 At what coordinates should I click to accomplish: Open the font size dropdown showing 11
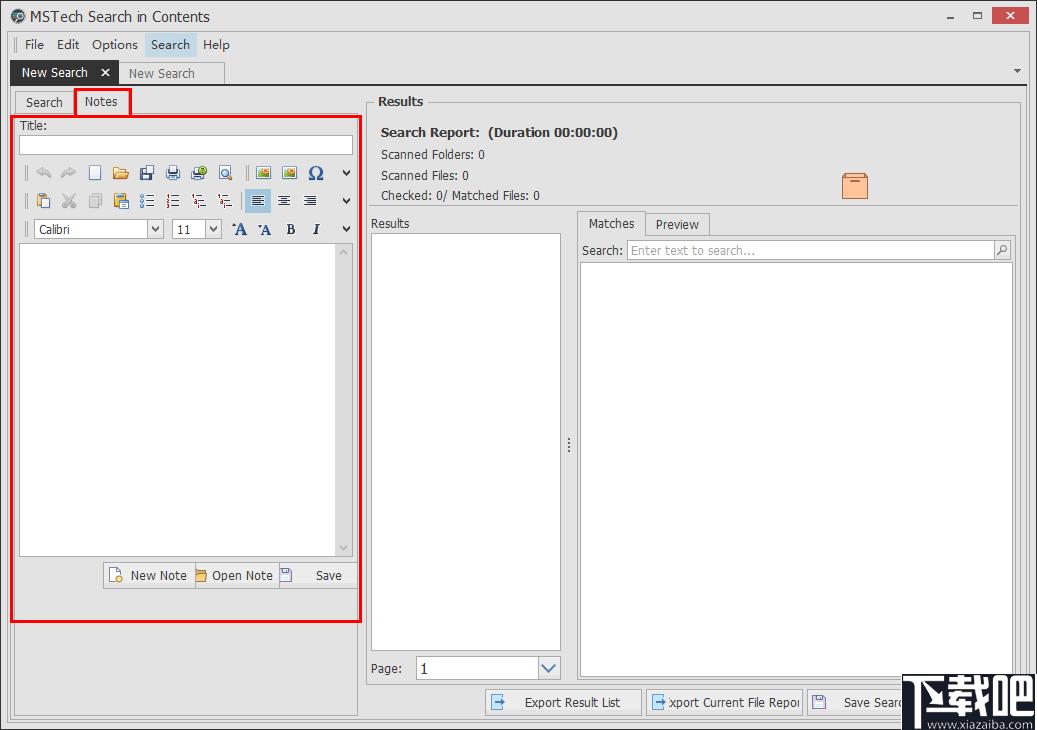click(x=213, y=229)
